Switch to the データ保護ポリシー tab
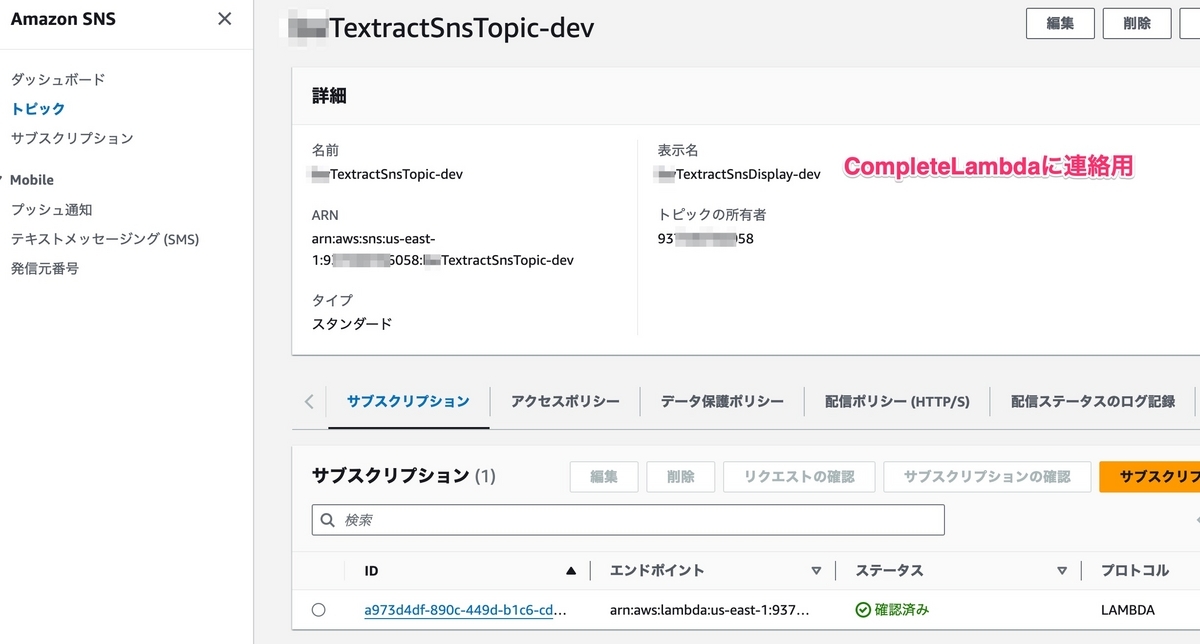Viewport: 1200px width, 644px height. pyautogui.click(x=722, y=401)
